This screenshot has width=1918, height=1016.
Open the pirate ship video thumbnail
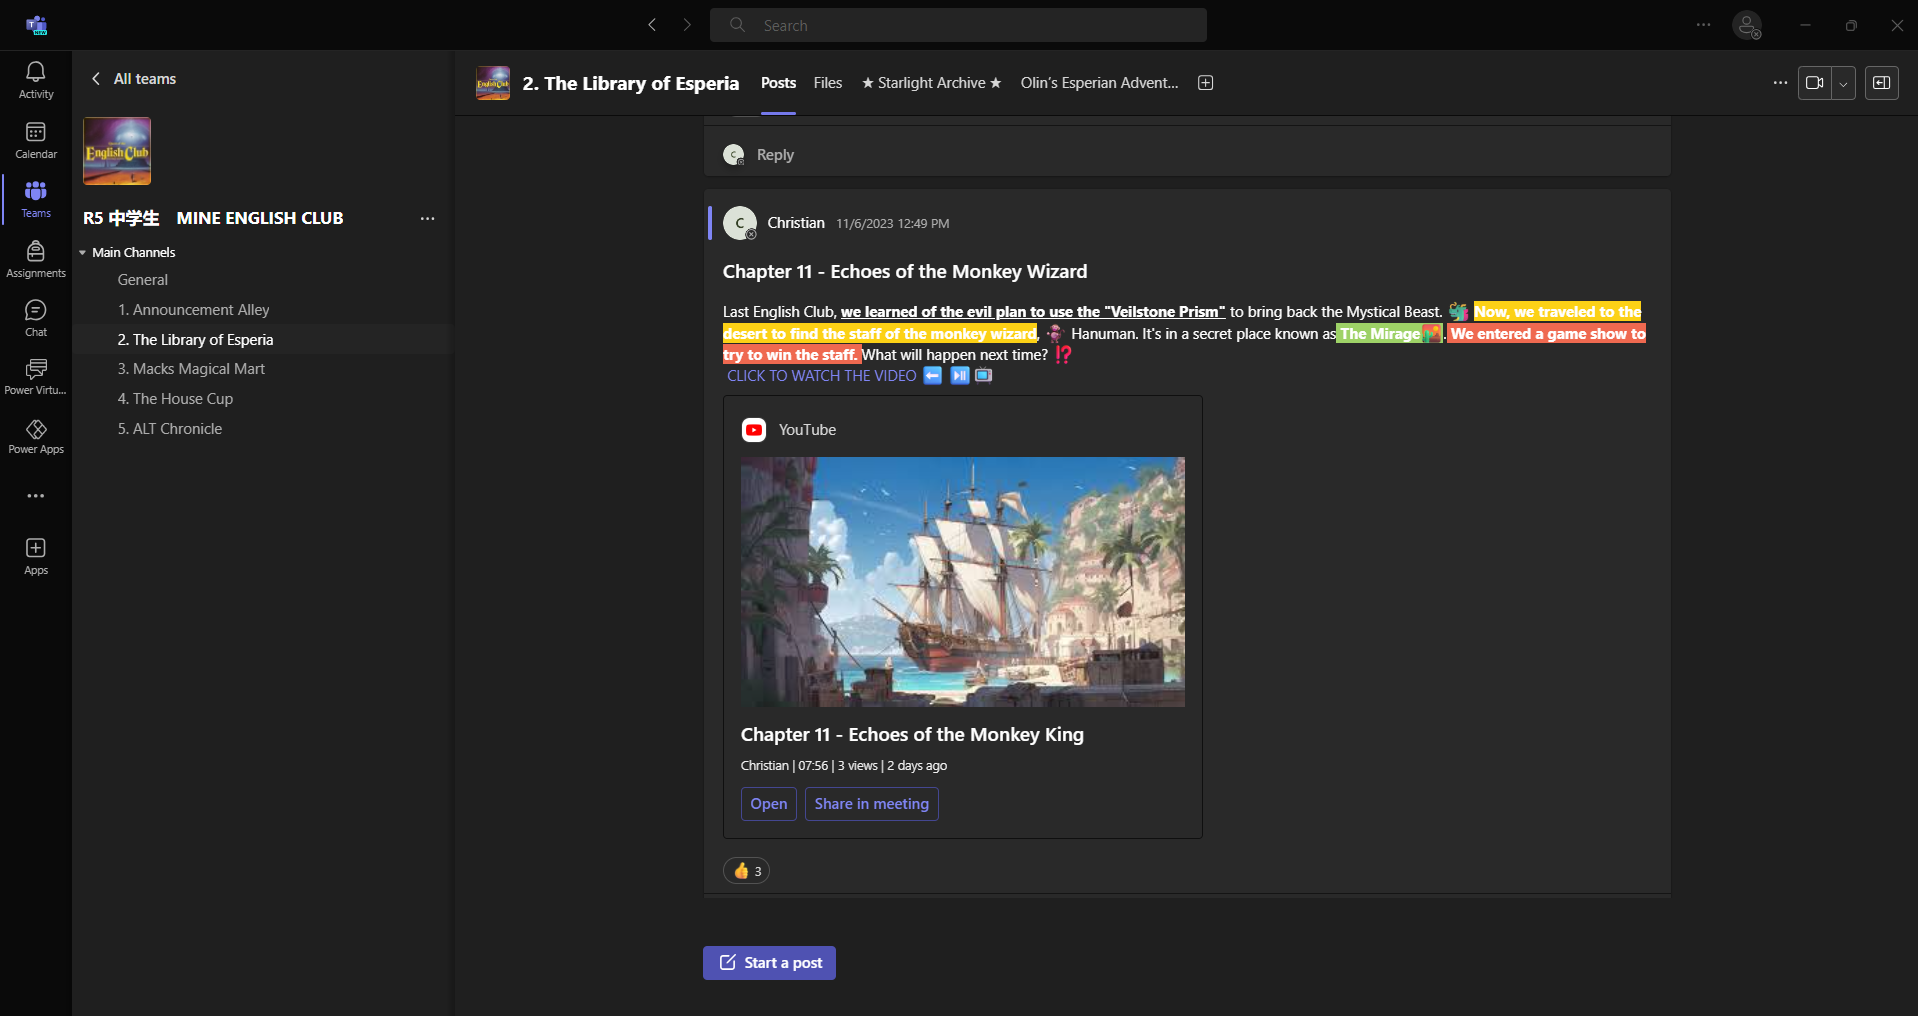point(963,582)
